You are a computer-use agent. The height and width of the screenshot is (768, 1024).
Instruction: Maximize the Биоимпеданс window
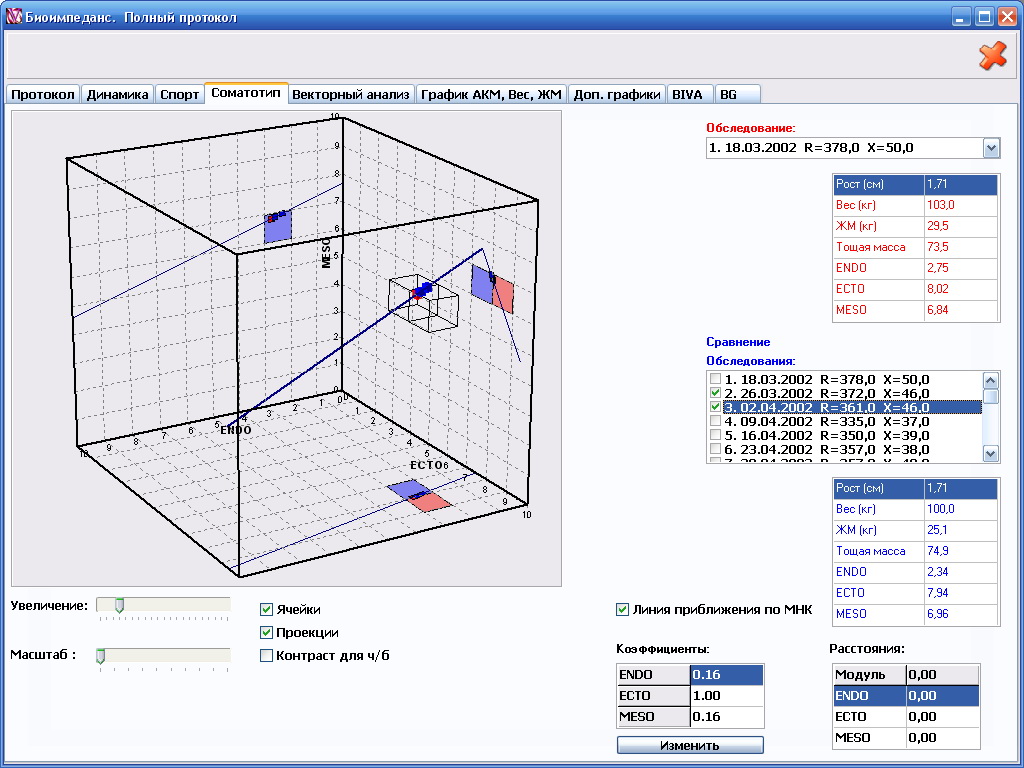point(984,17)
